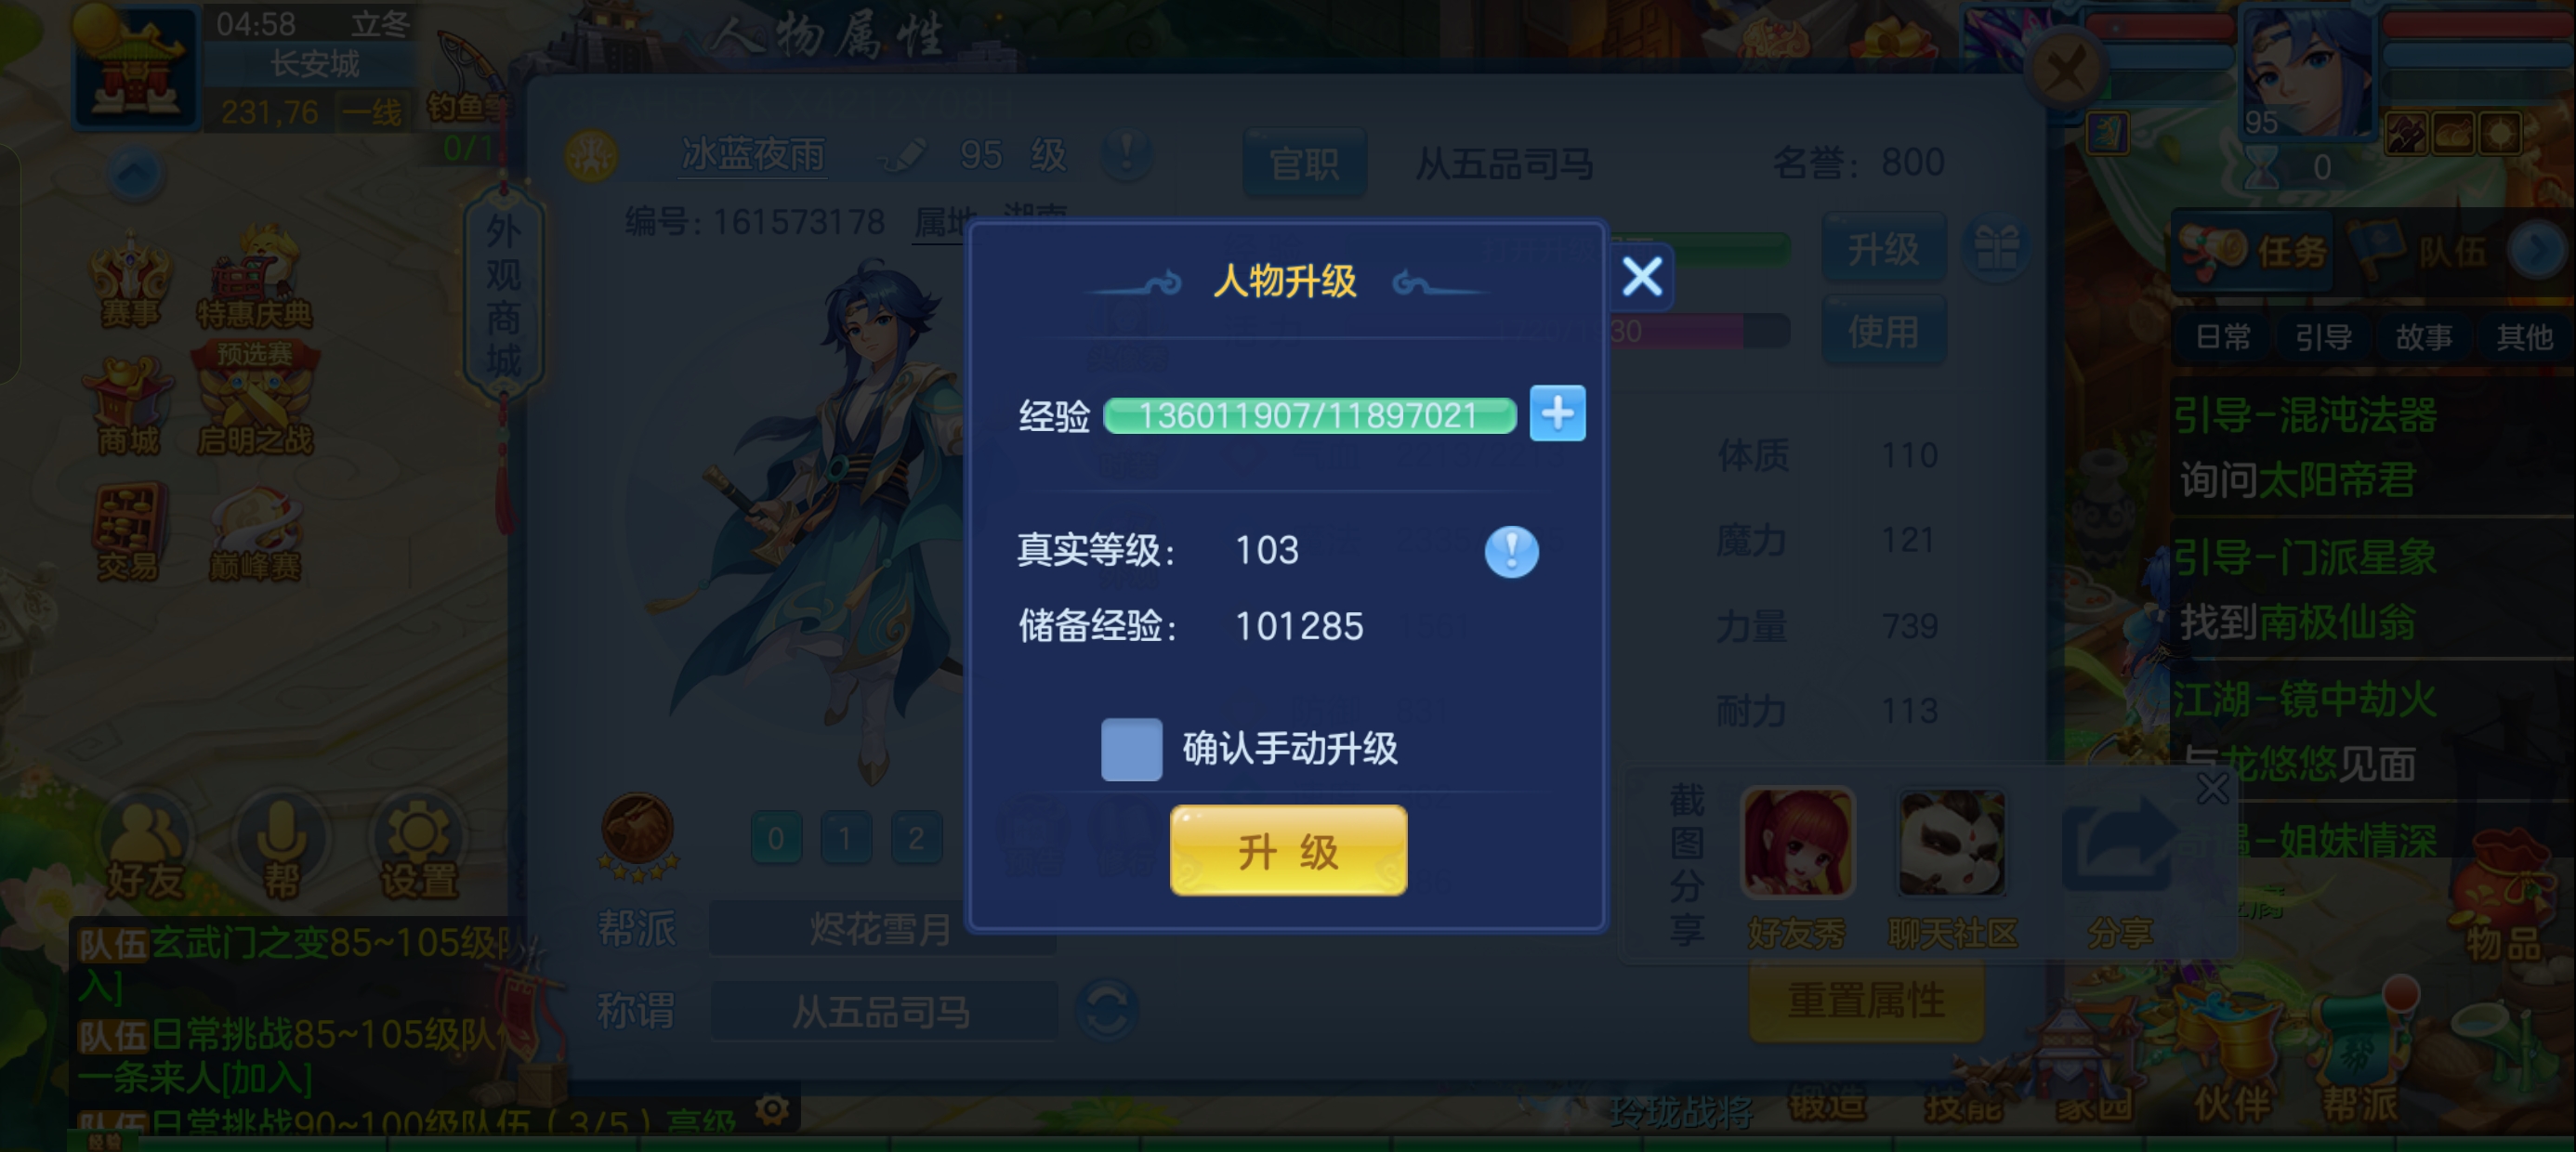Expand task panel with right arrow

tap(2538, 249)
